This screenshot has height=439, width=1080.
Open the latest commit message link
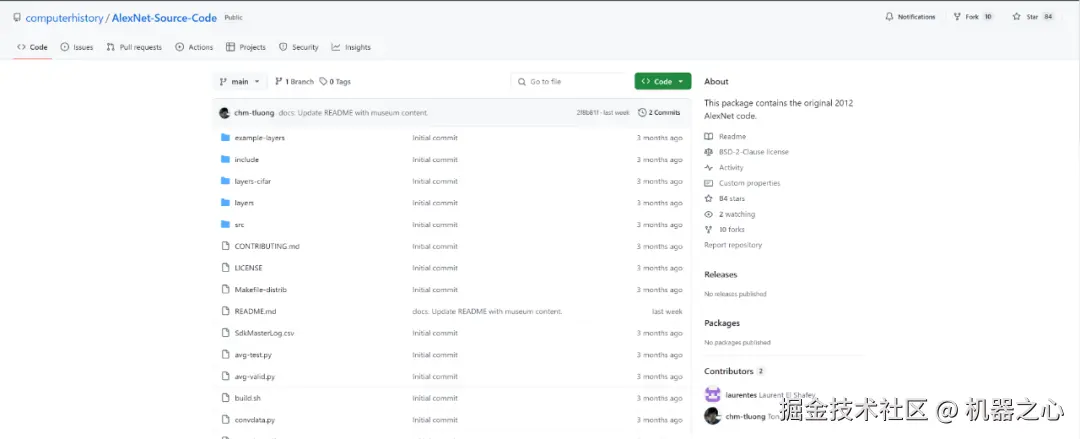(353, 112)
